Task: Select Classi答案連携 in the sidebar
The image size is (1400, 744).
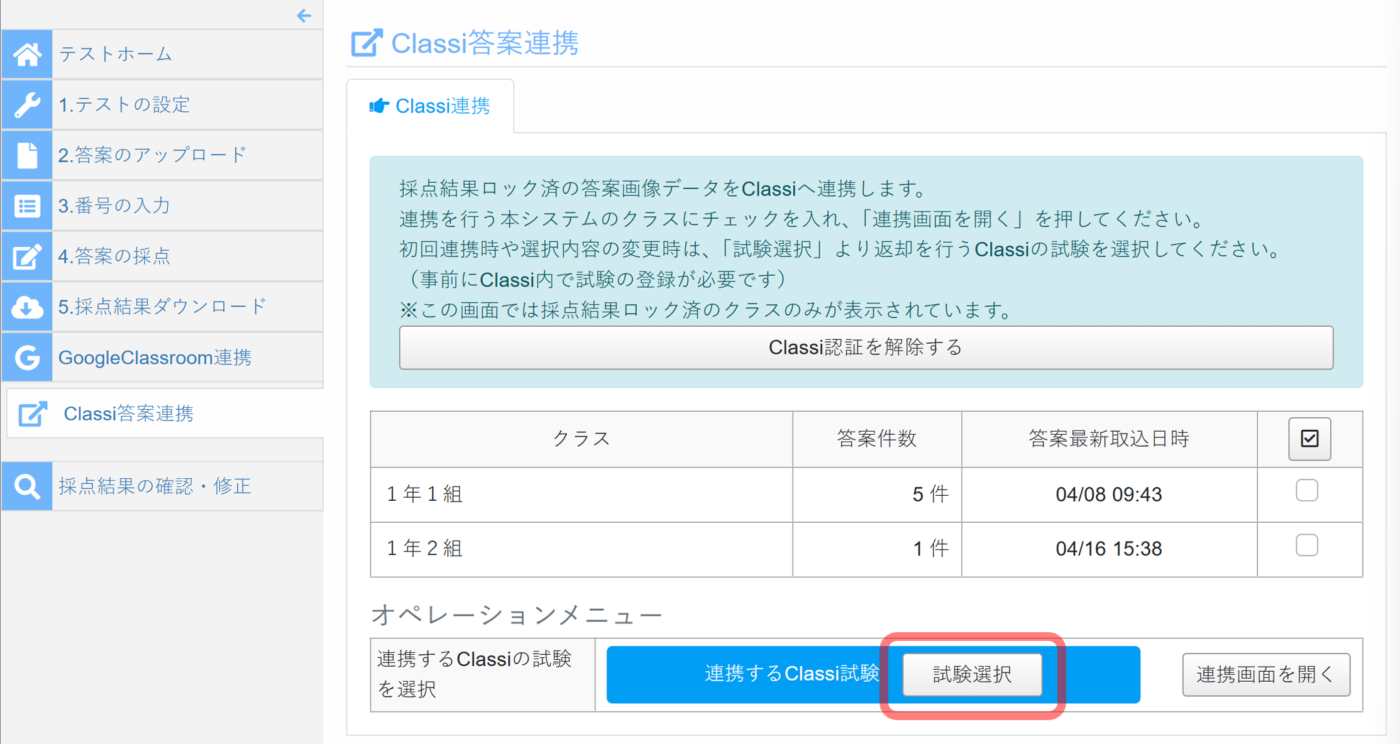Action: tap(165, 414)
